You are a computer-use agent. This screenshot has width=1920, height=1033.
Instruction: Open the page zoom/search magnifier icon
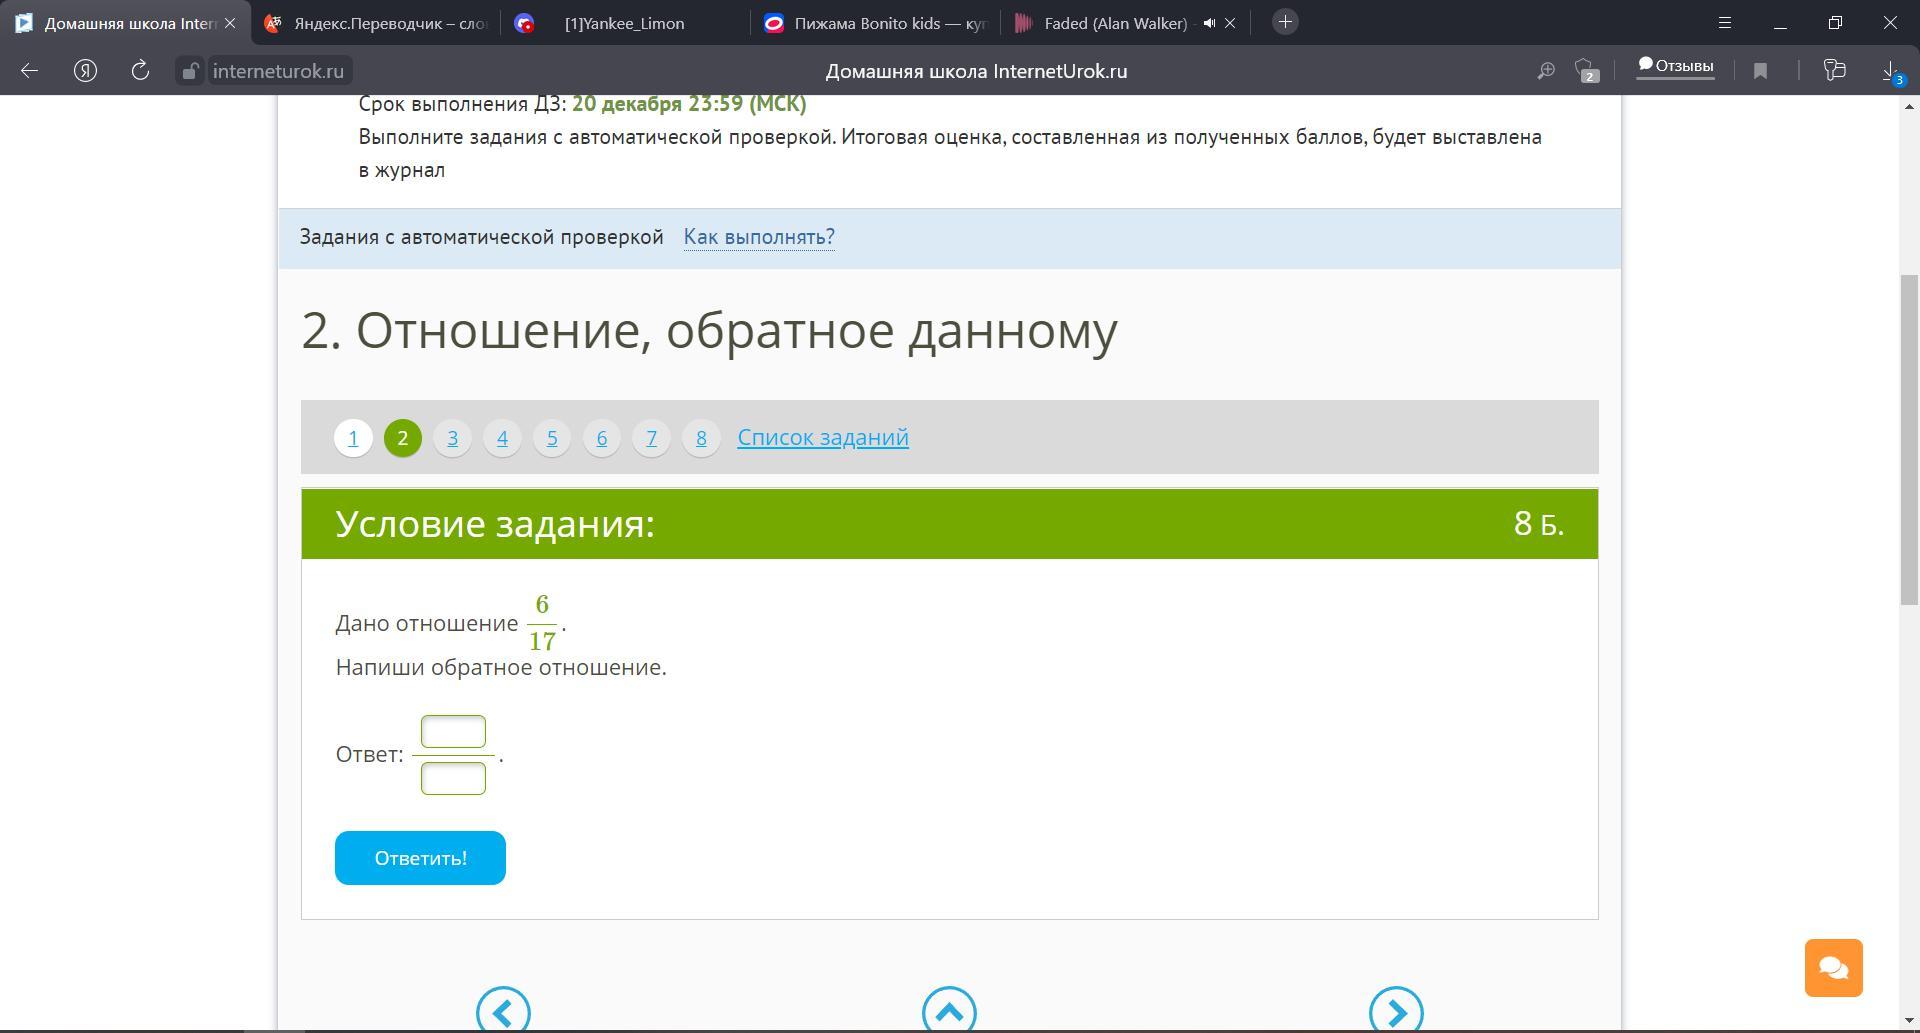tap(1546, 70)
